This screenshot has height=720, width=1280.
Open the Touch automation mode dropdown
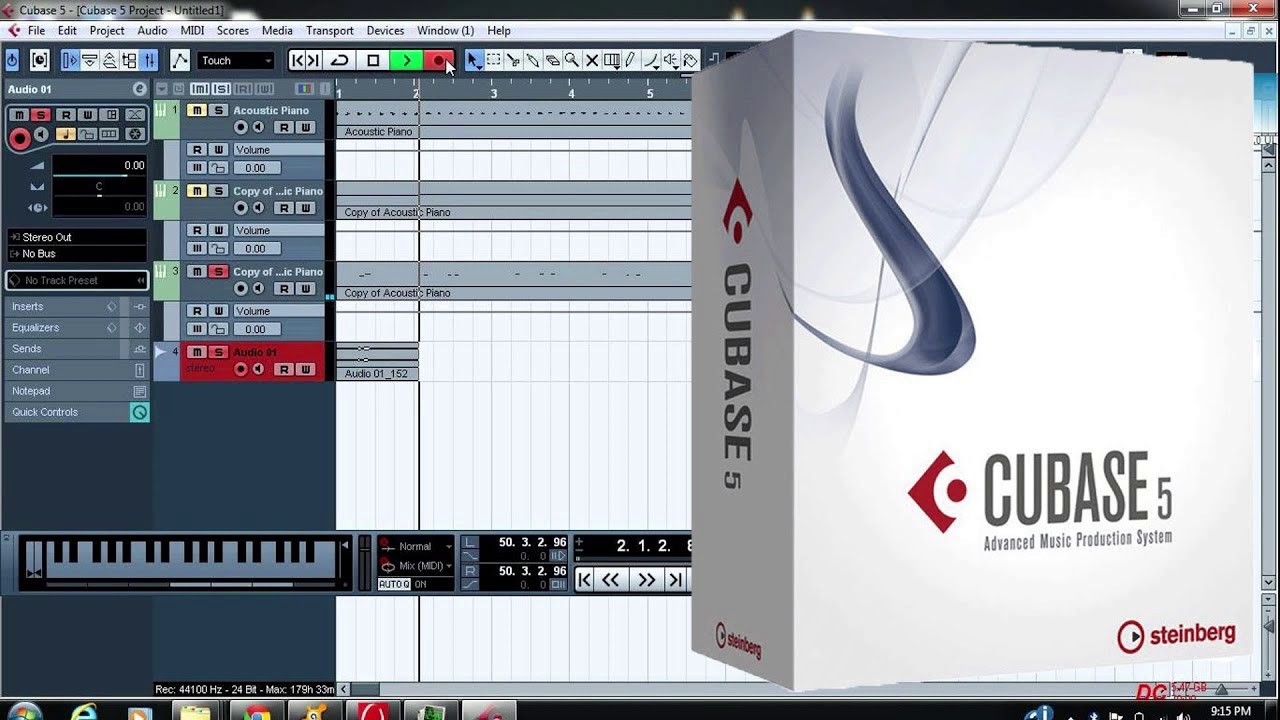point(236,61)
